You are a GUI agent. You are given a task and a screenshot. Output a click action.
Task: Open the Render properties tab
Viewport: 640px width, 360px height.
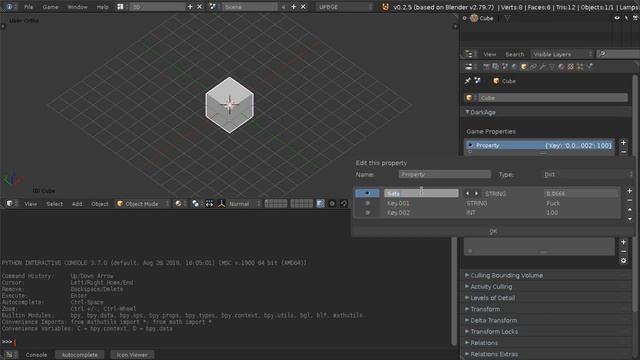point(486,67)
